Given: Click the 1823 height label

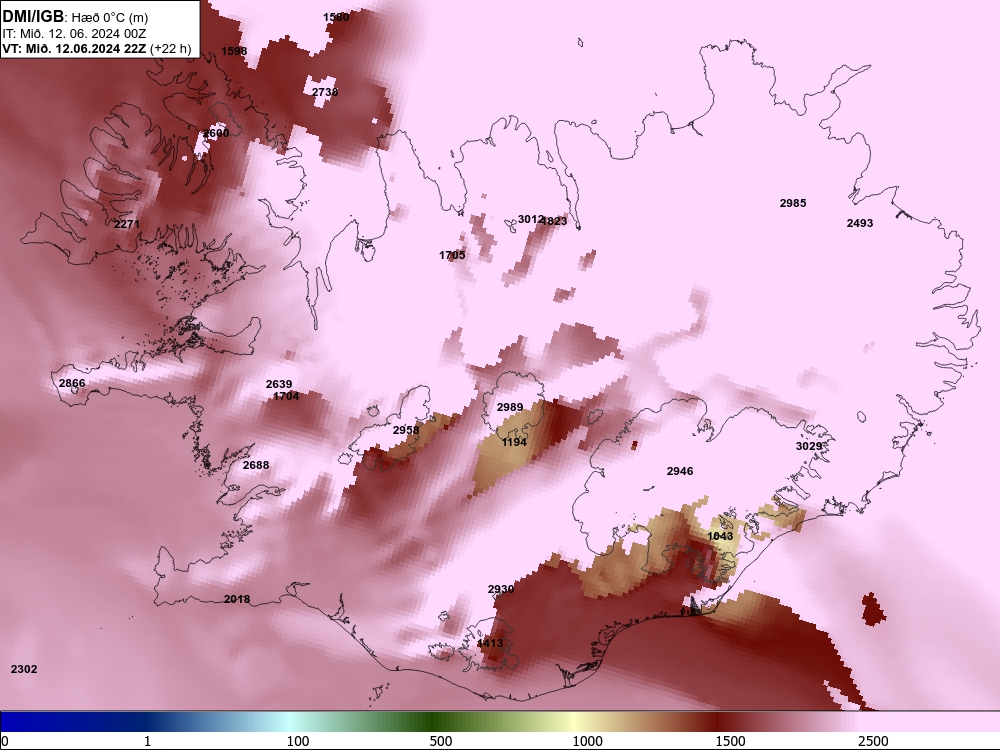Looking at the screenshot, I should [x=555, y=221].
